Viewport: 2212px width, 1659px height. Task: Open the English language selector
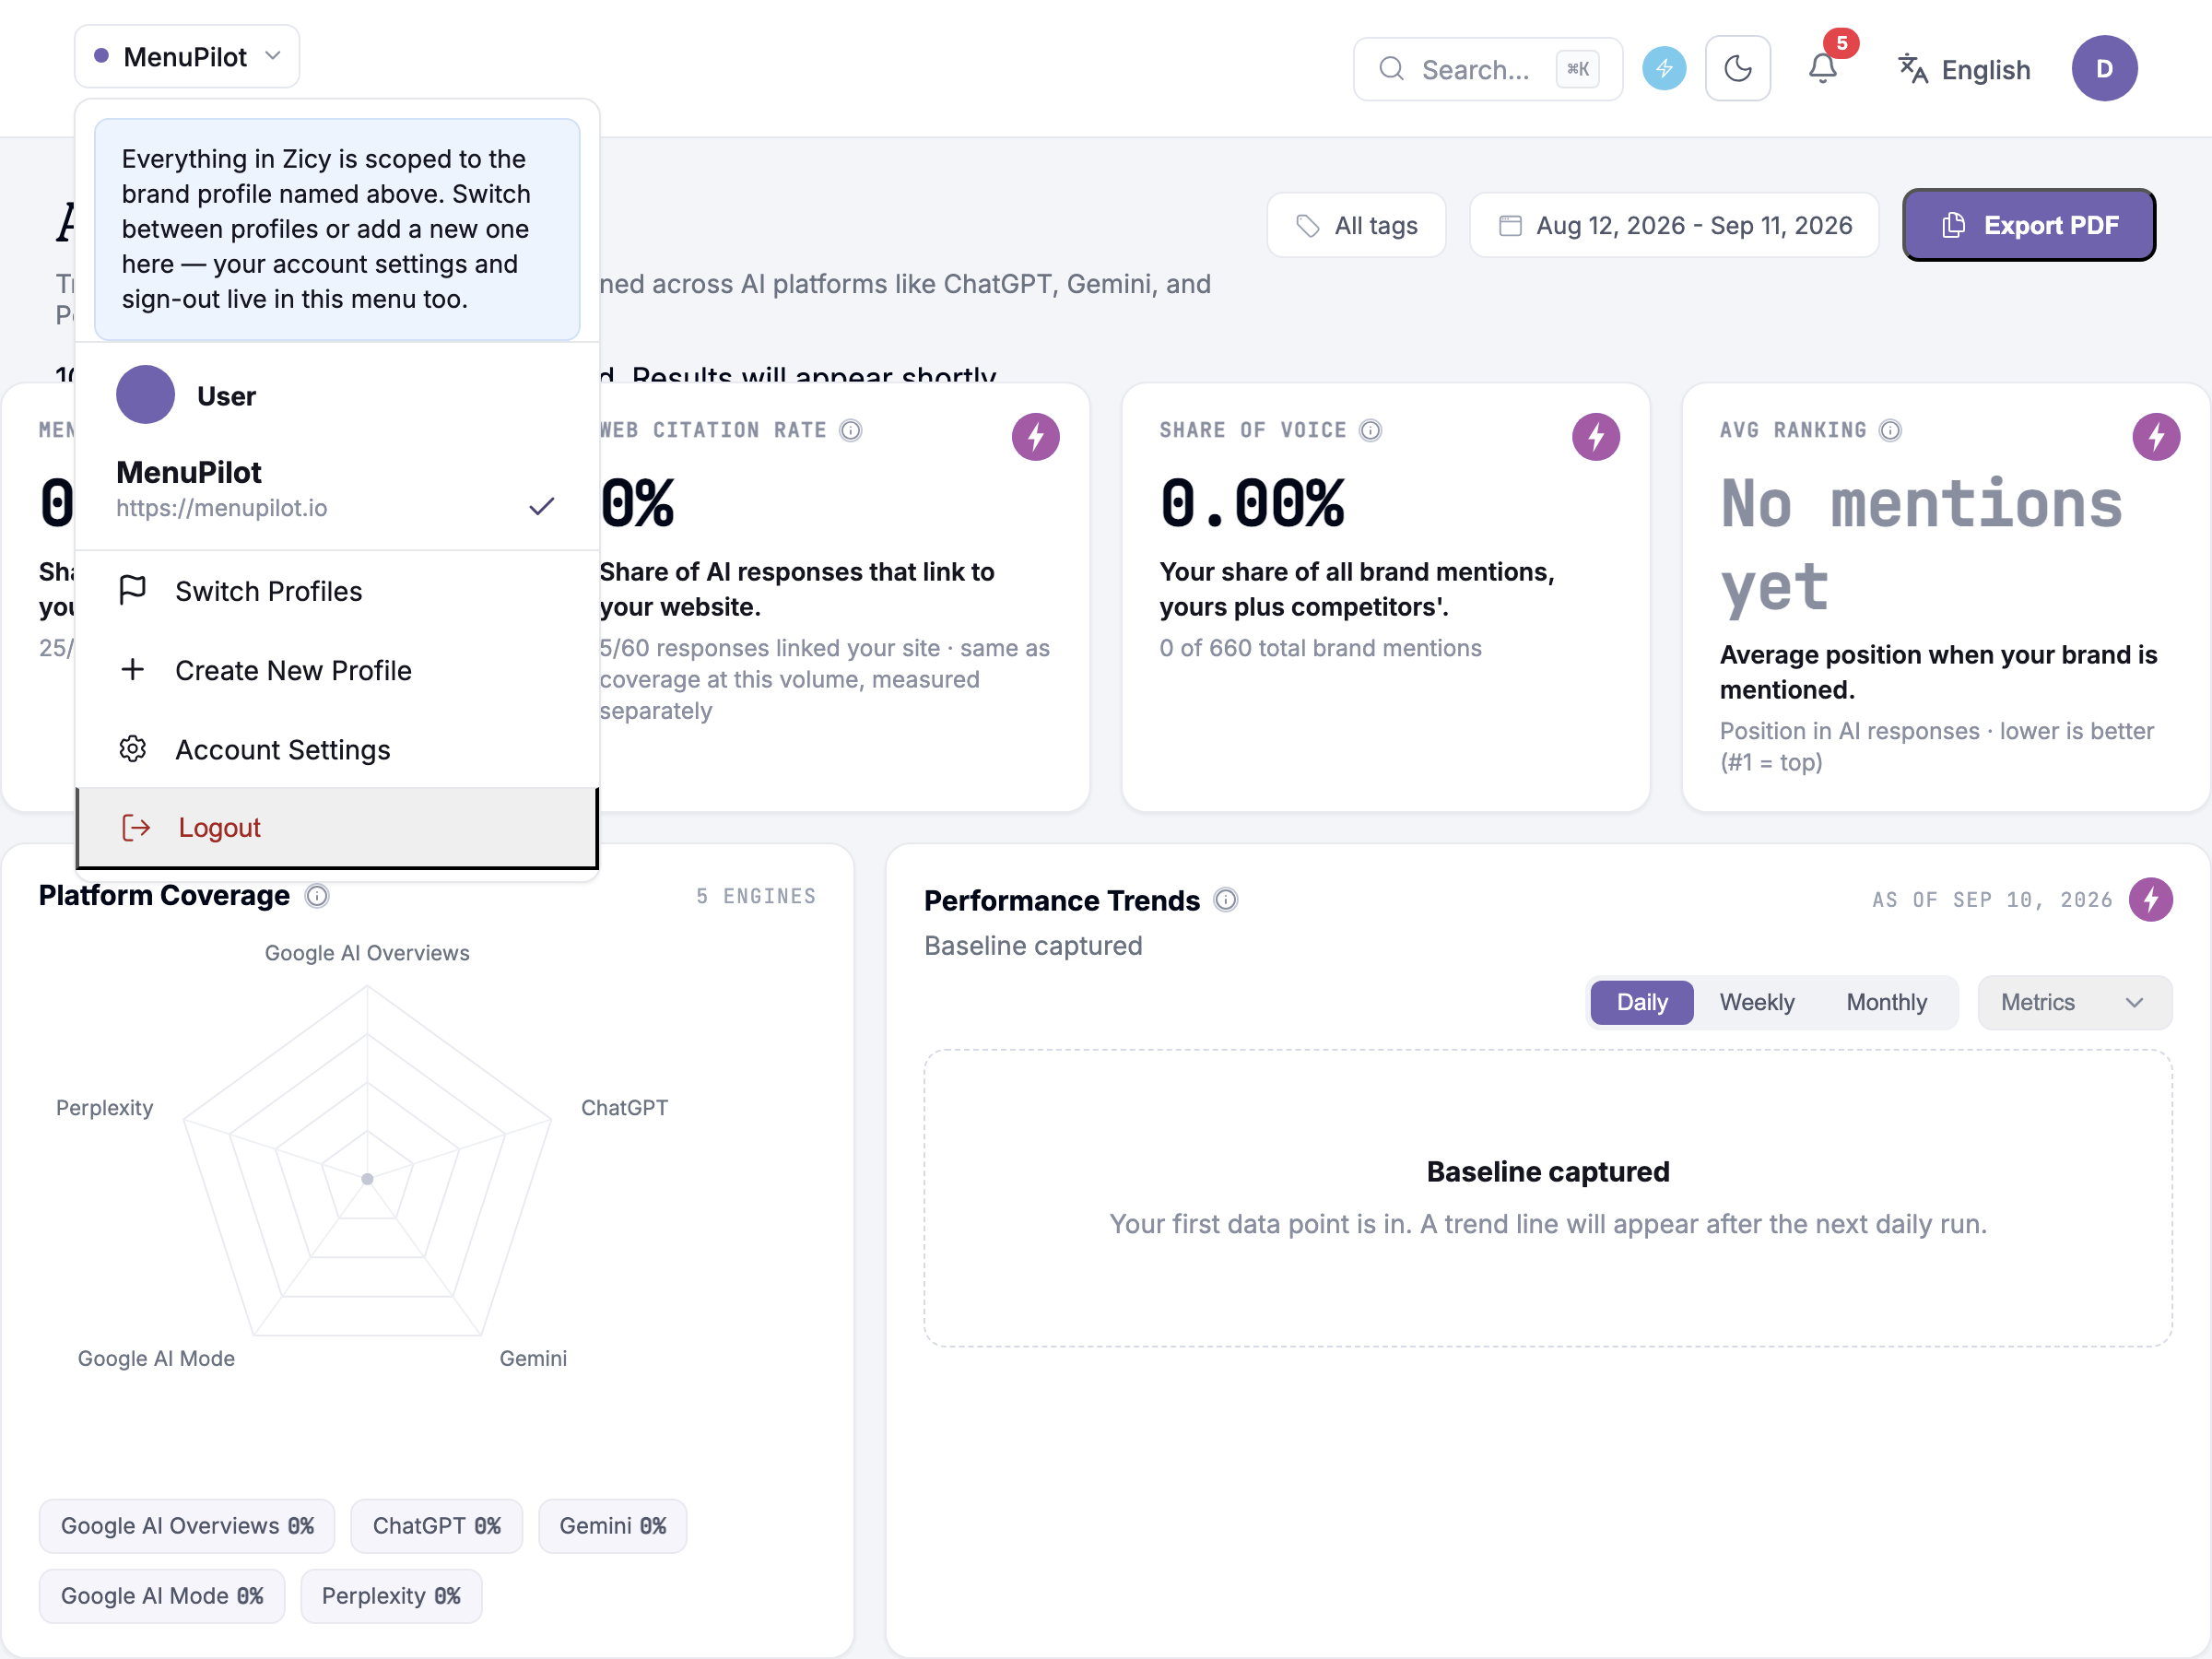pyautogui.click(x=1964, y=69)
